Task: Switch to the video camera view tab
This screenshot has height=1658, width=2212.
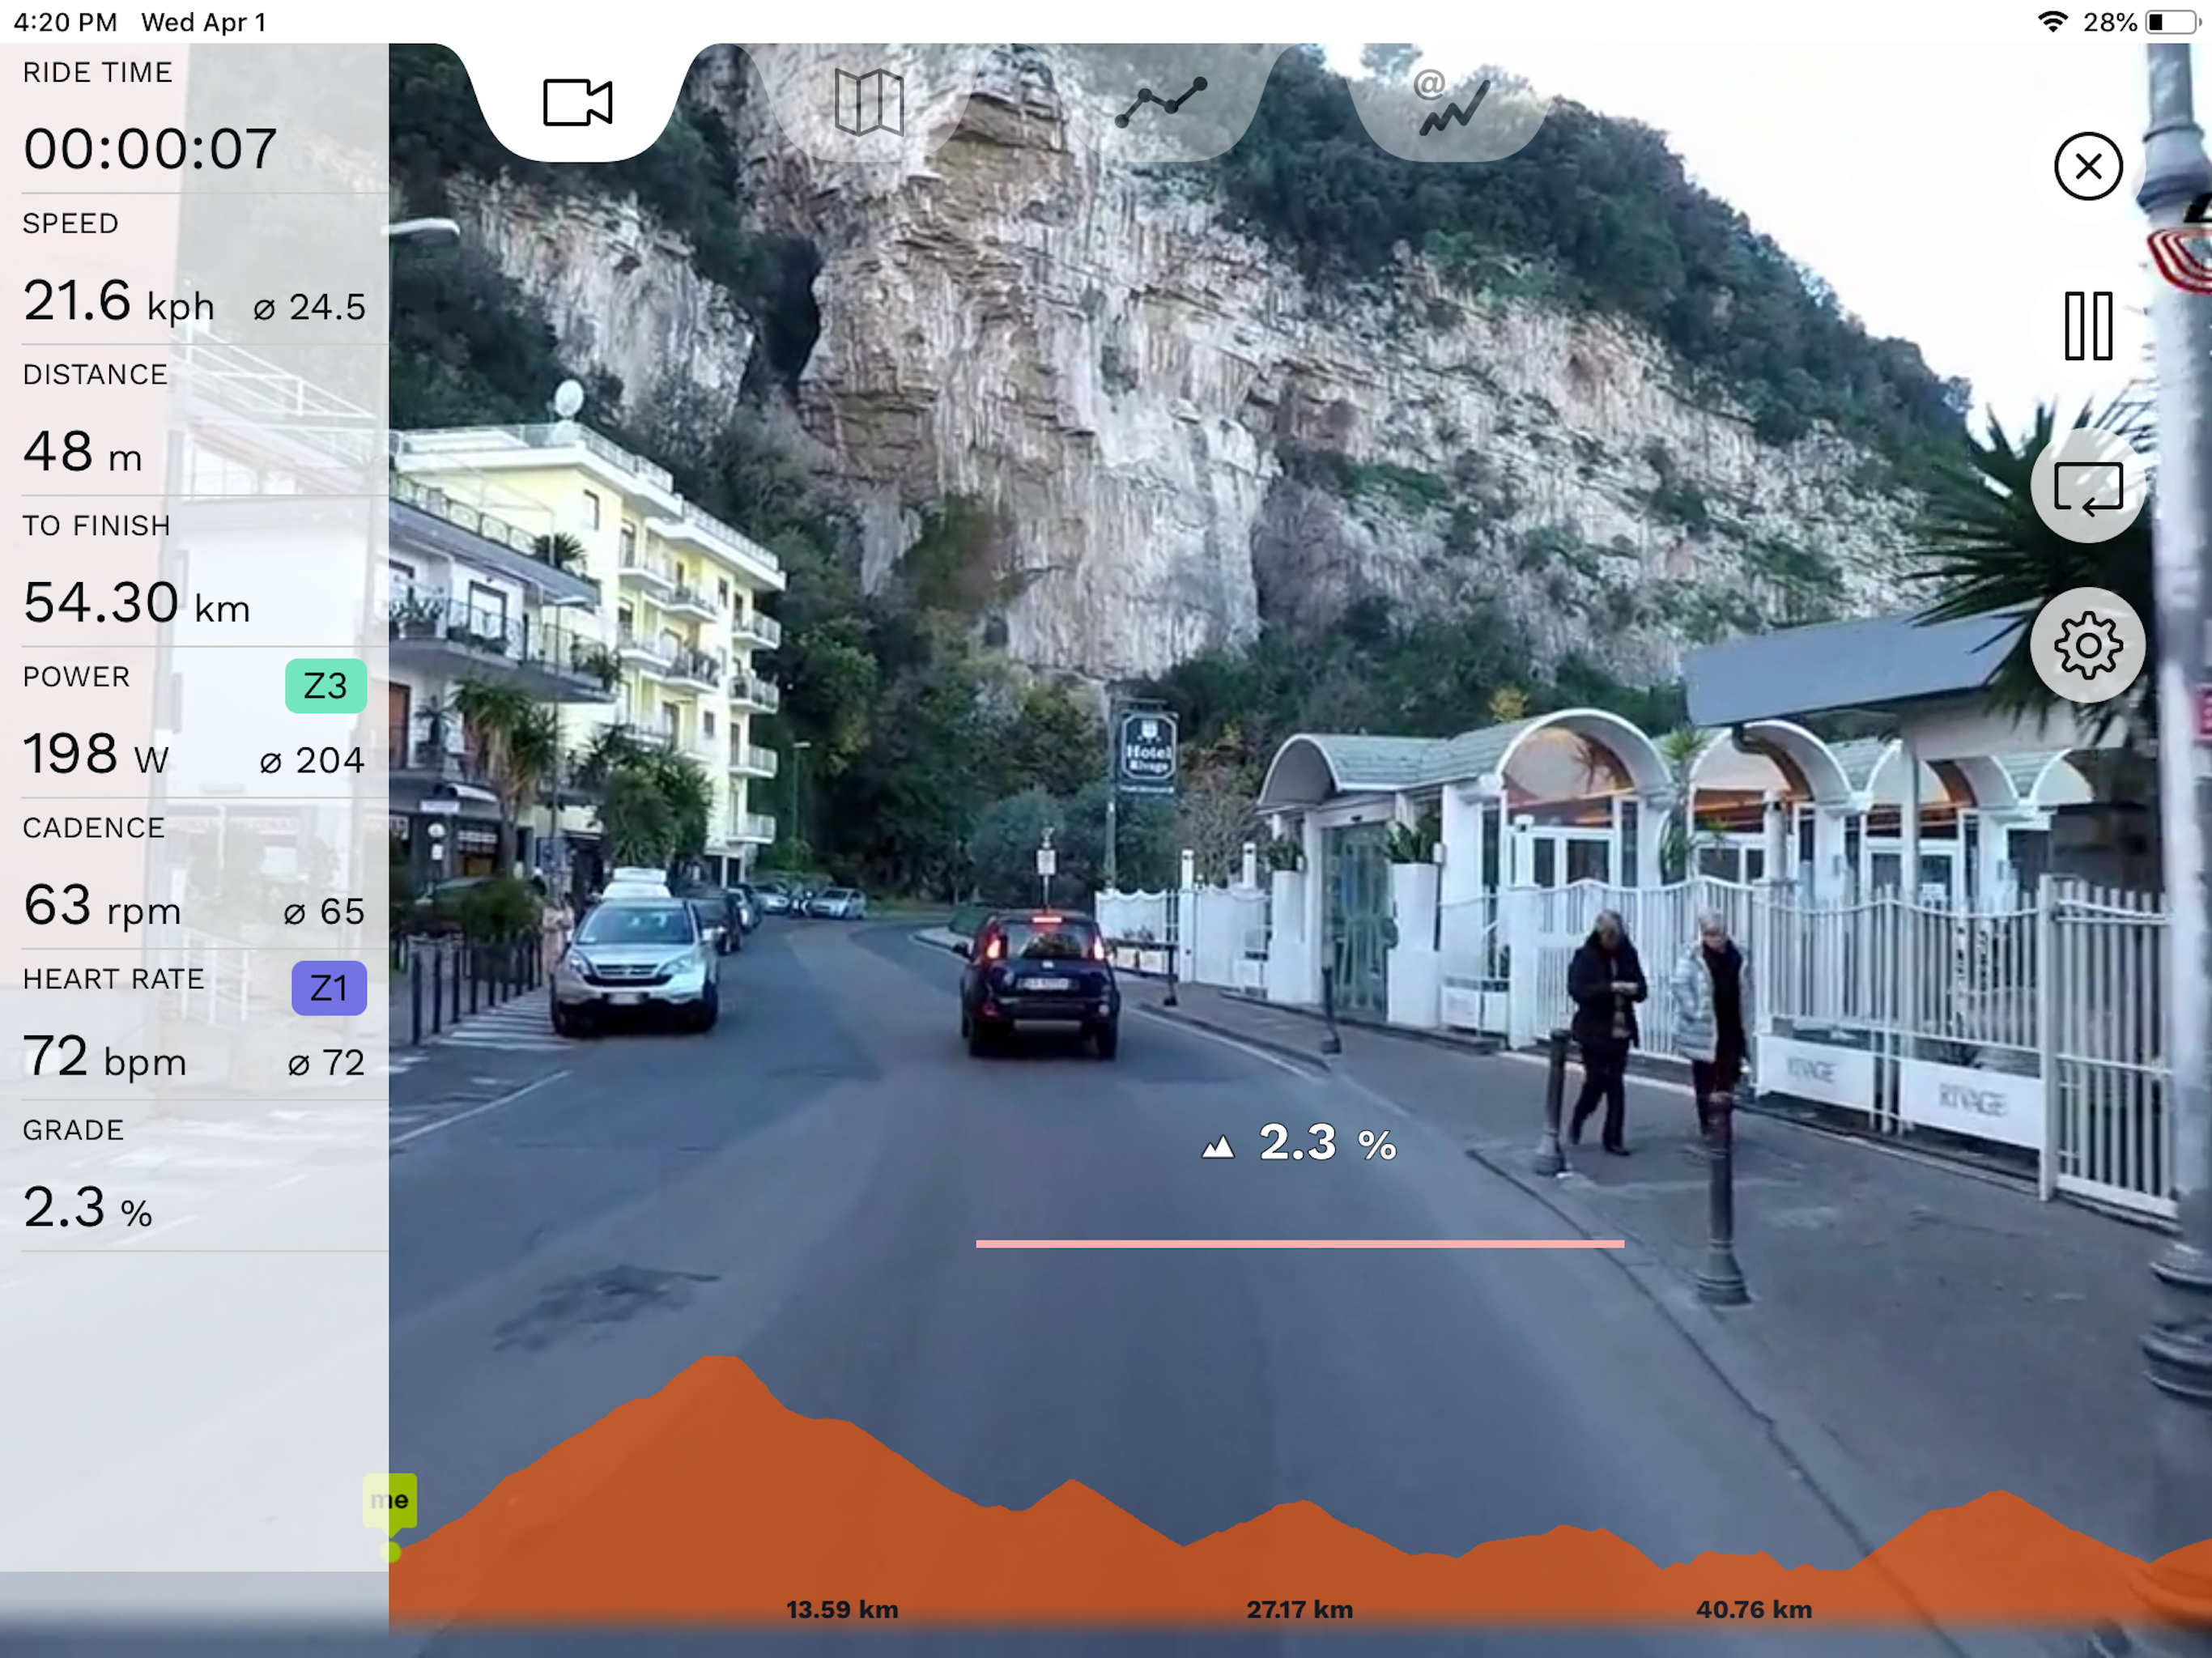Action: tap(577, 102)
